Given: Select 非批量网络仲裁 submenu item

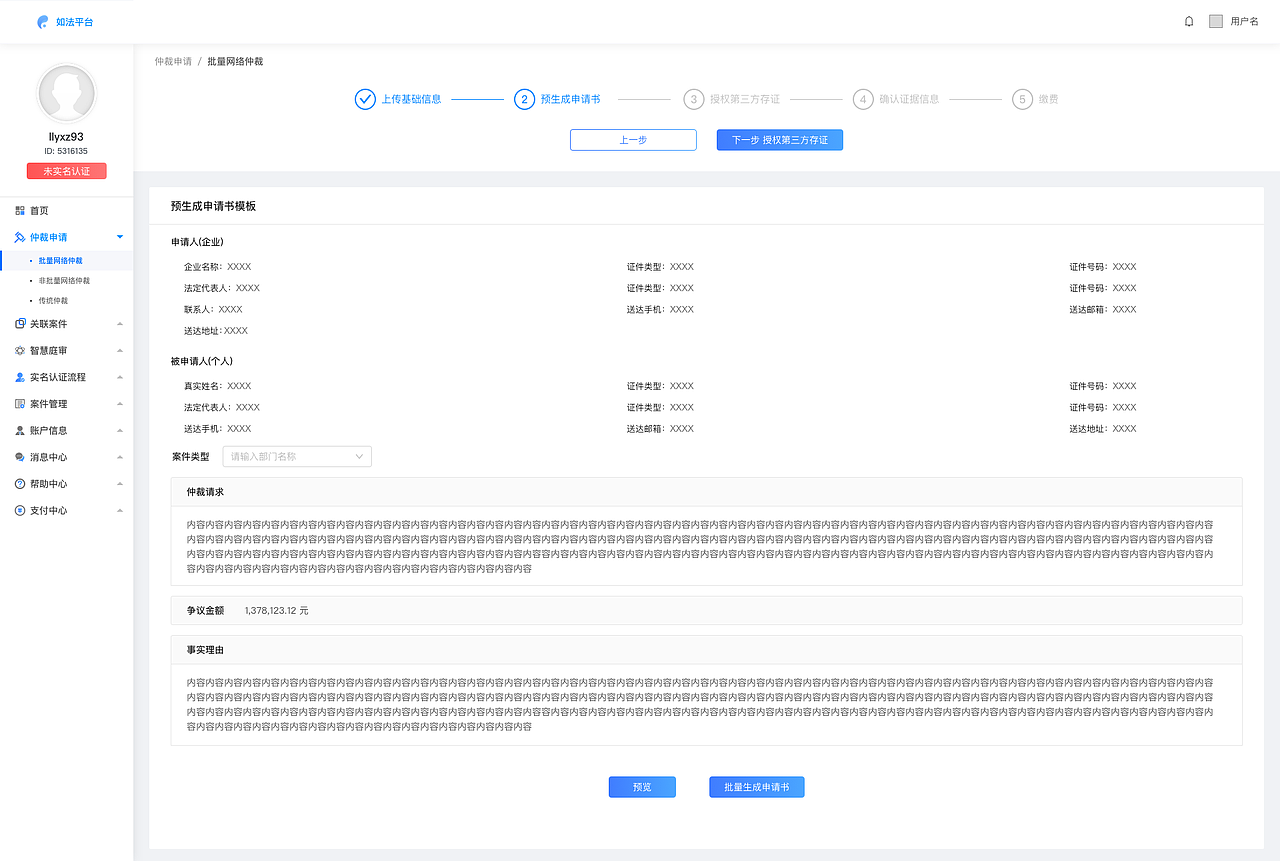Looking at the screenshot, I should click(x=64, y=280).
